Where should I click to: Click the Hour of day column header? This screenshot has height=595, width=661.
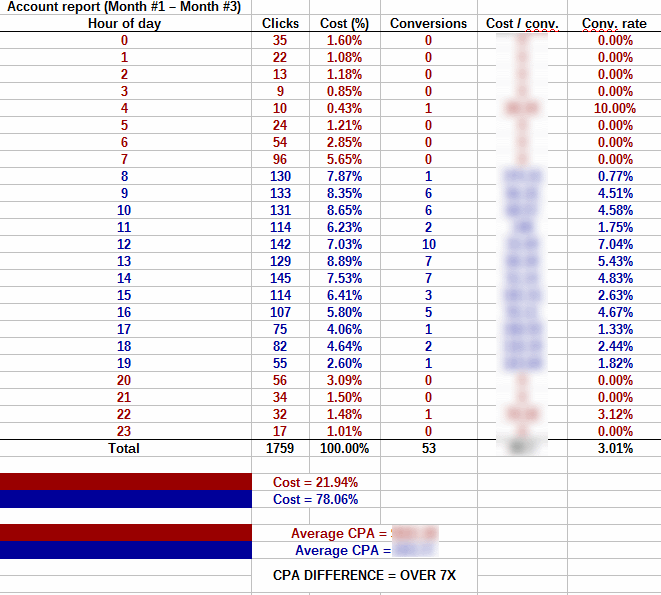click(124, 23)
